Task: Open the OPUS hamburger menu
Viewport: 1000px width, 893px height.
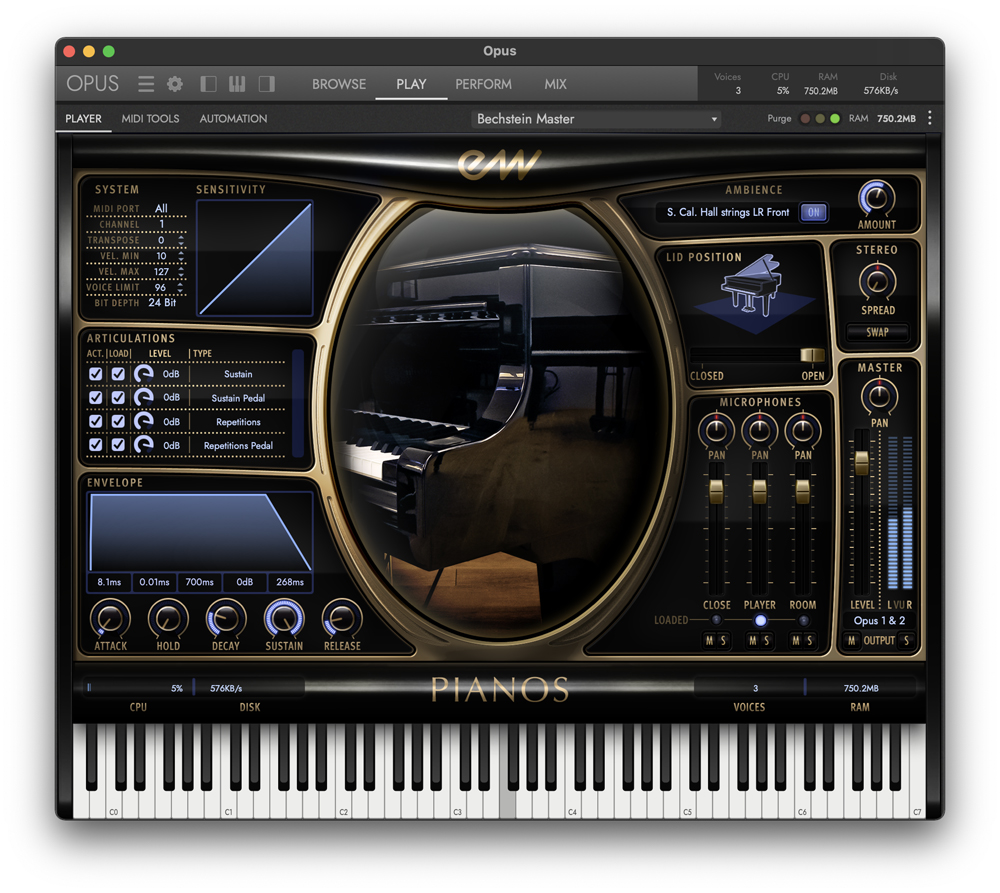Action: 145,84
